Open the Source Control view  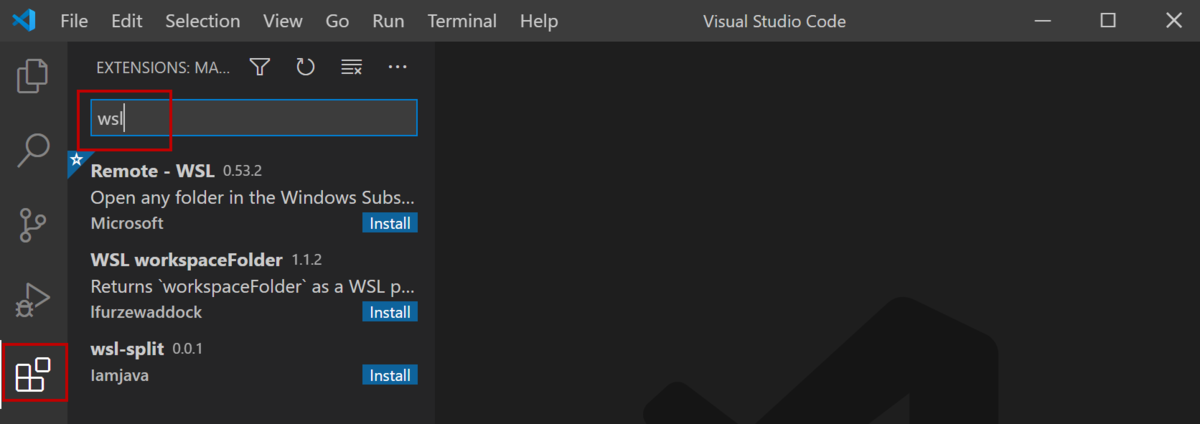pyautogui.click(x=33, y=226)
